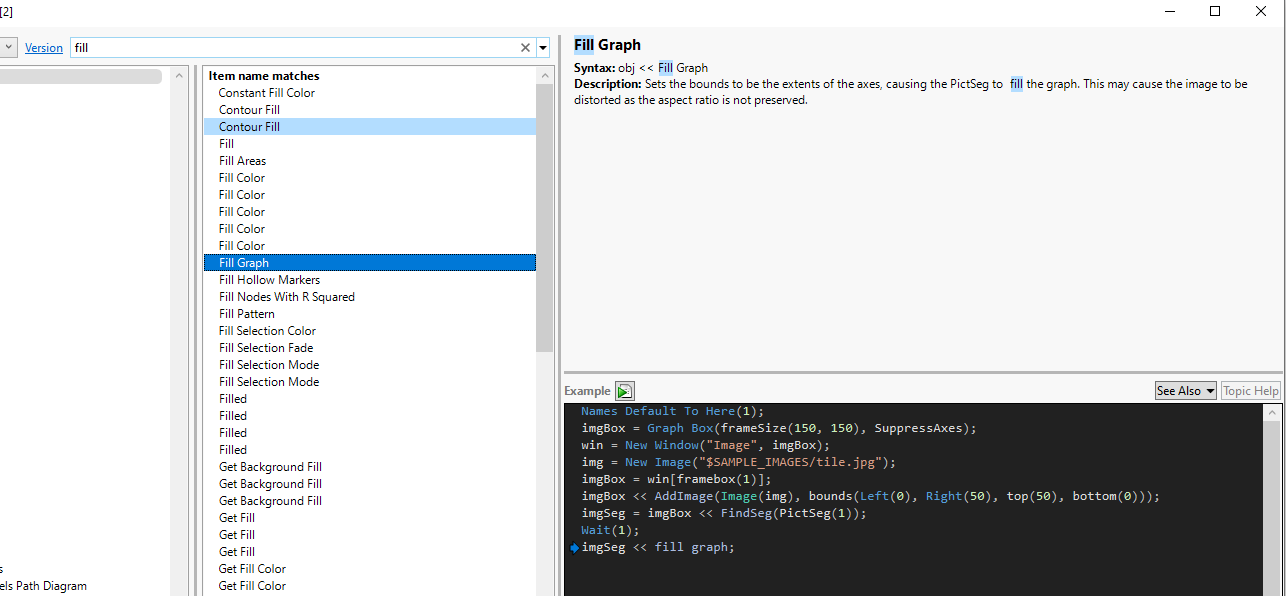The width and height of the screenshot is (1286, 596).
Task: Click the left category panel scrollbar up arrow
Action: pos(179,76)
